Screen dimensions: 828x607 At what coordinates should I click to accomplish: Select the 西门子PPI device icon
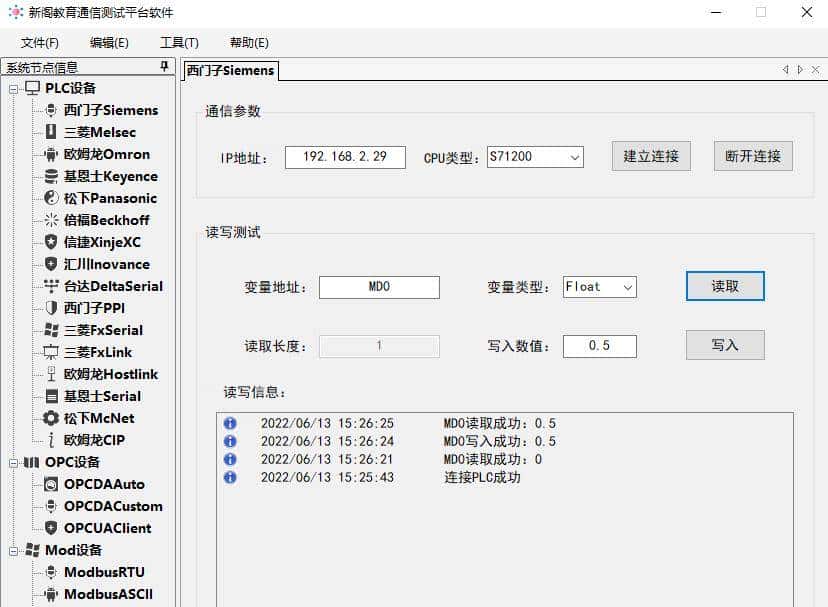point(52,308)
